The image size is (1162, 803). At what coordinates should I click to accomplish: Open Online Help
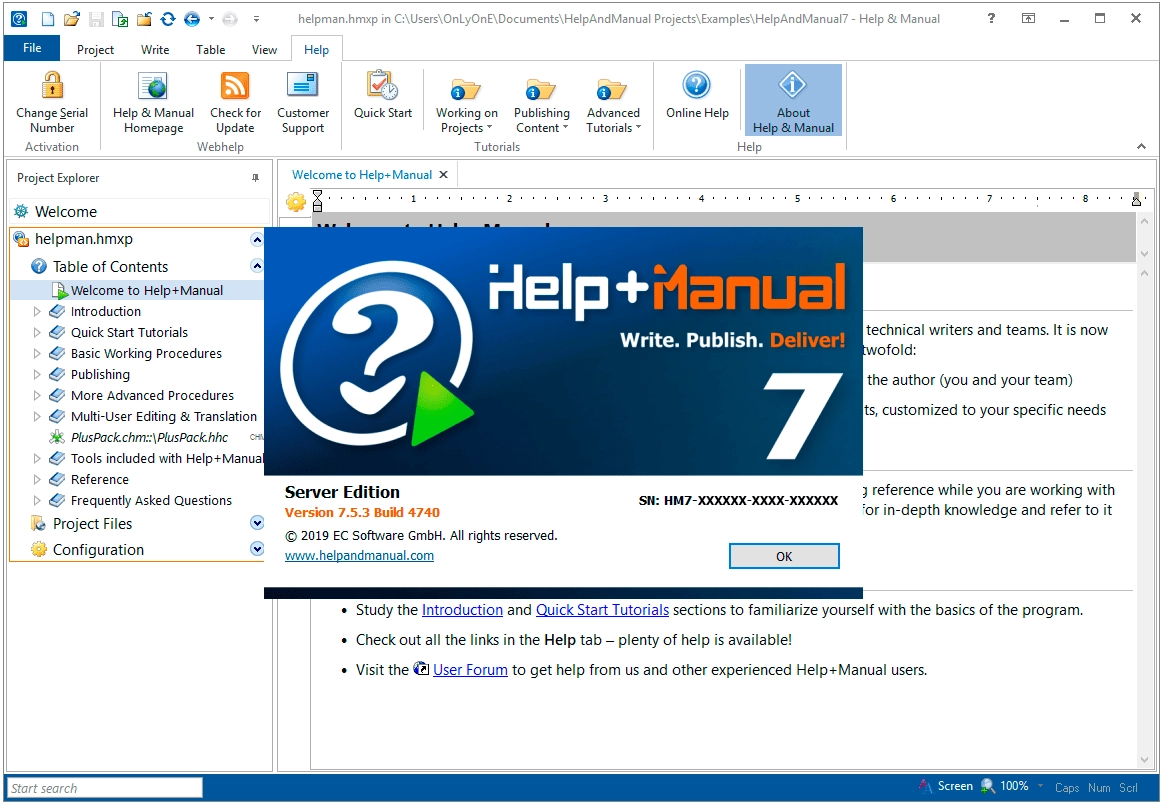pyautogui.click(x=697, y=96)
